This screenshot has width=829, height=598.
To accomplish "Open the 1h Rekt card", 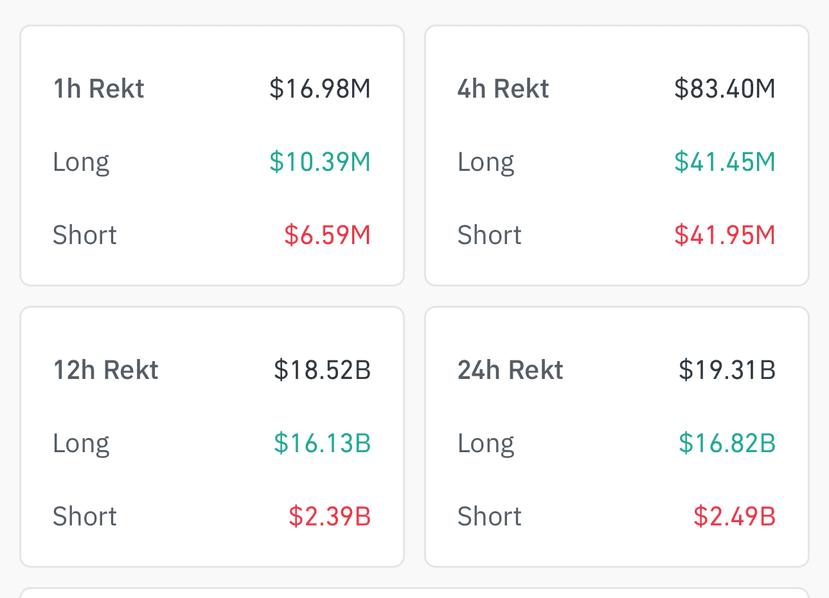I will click(x=212, y=155).
